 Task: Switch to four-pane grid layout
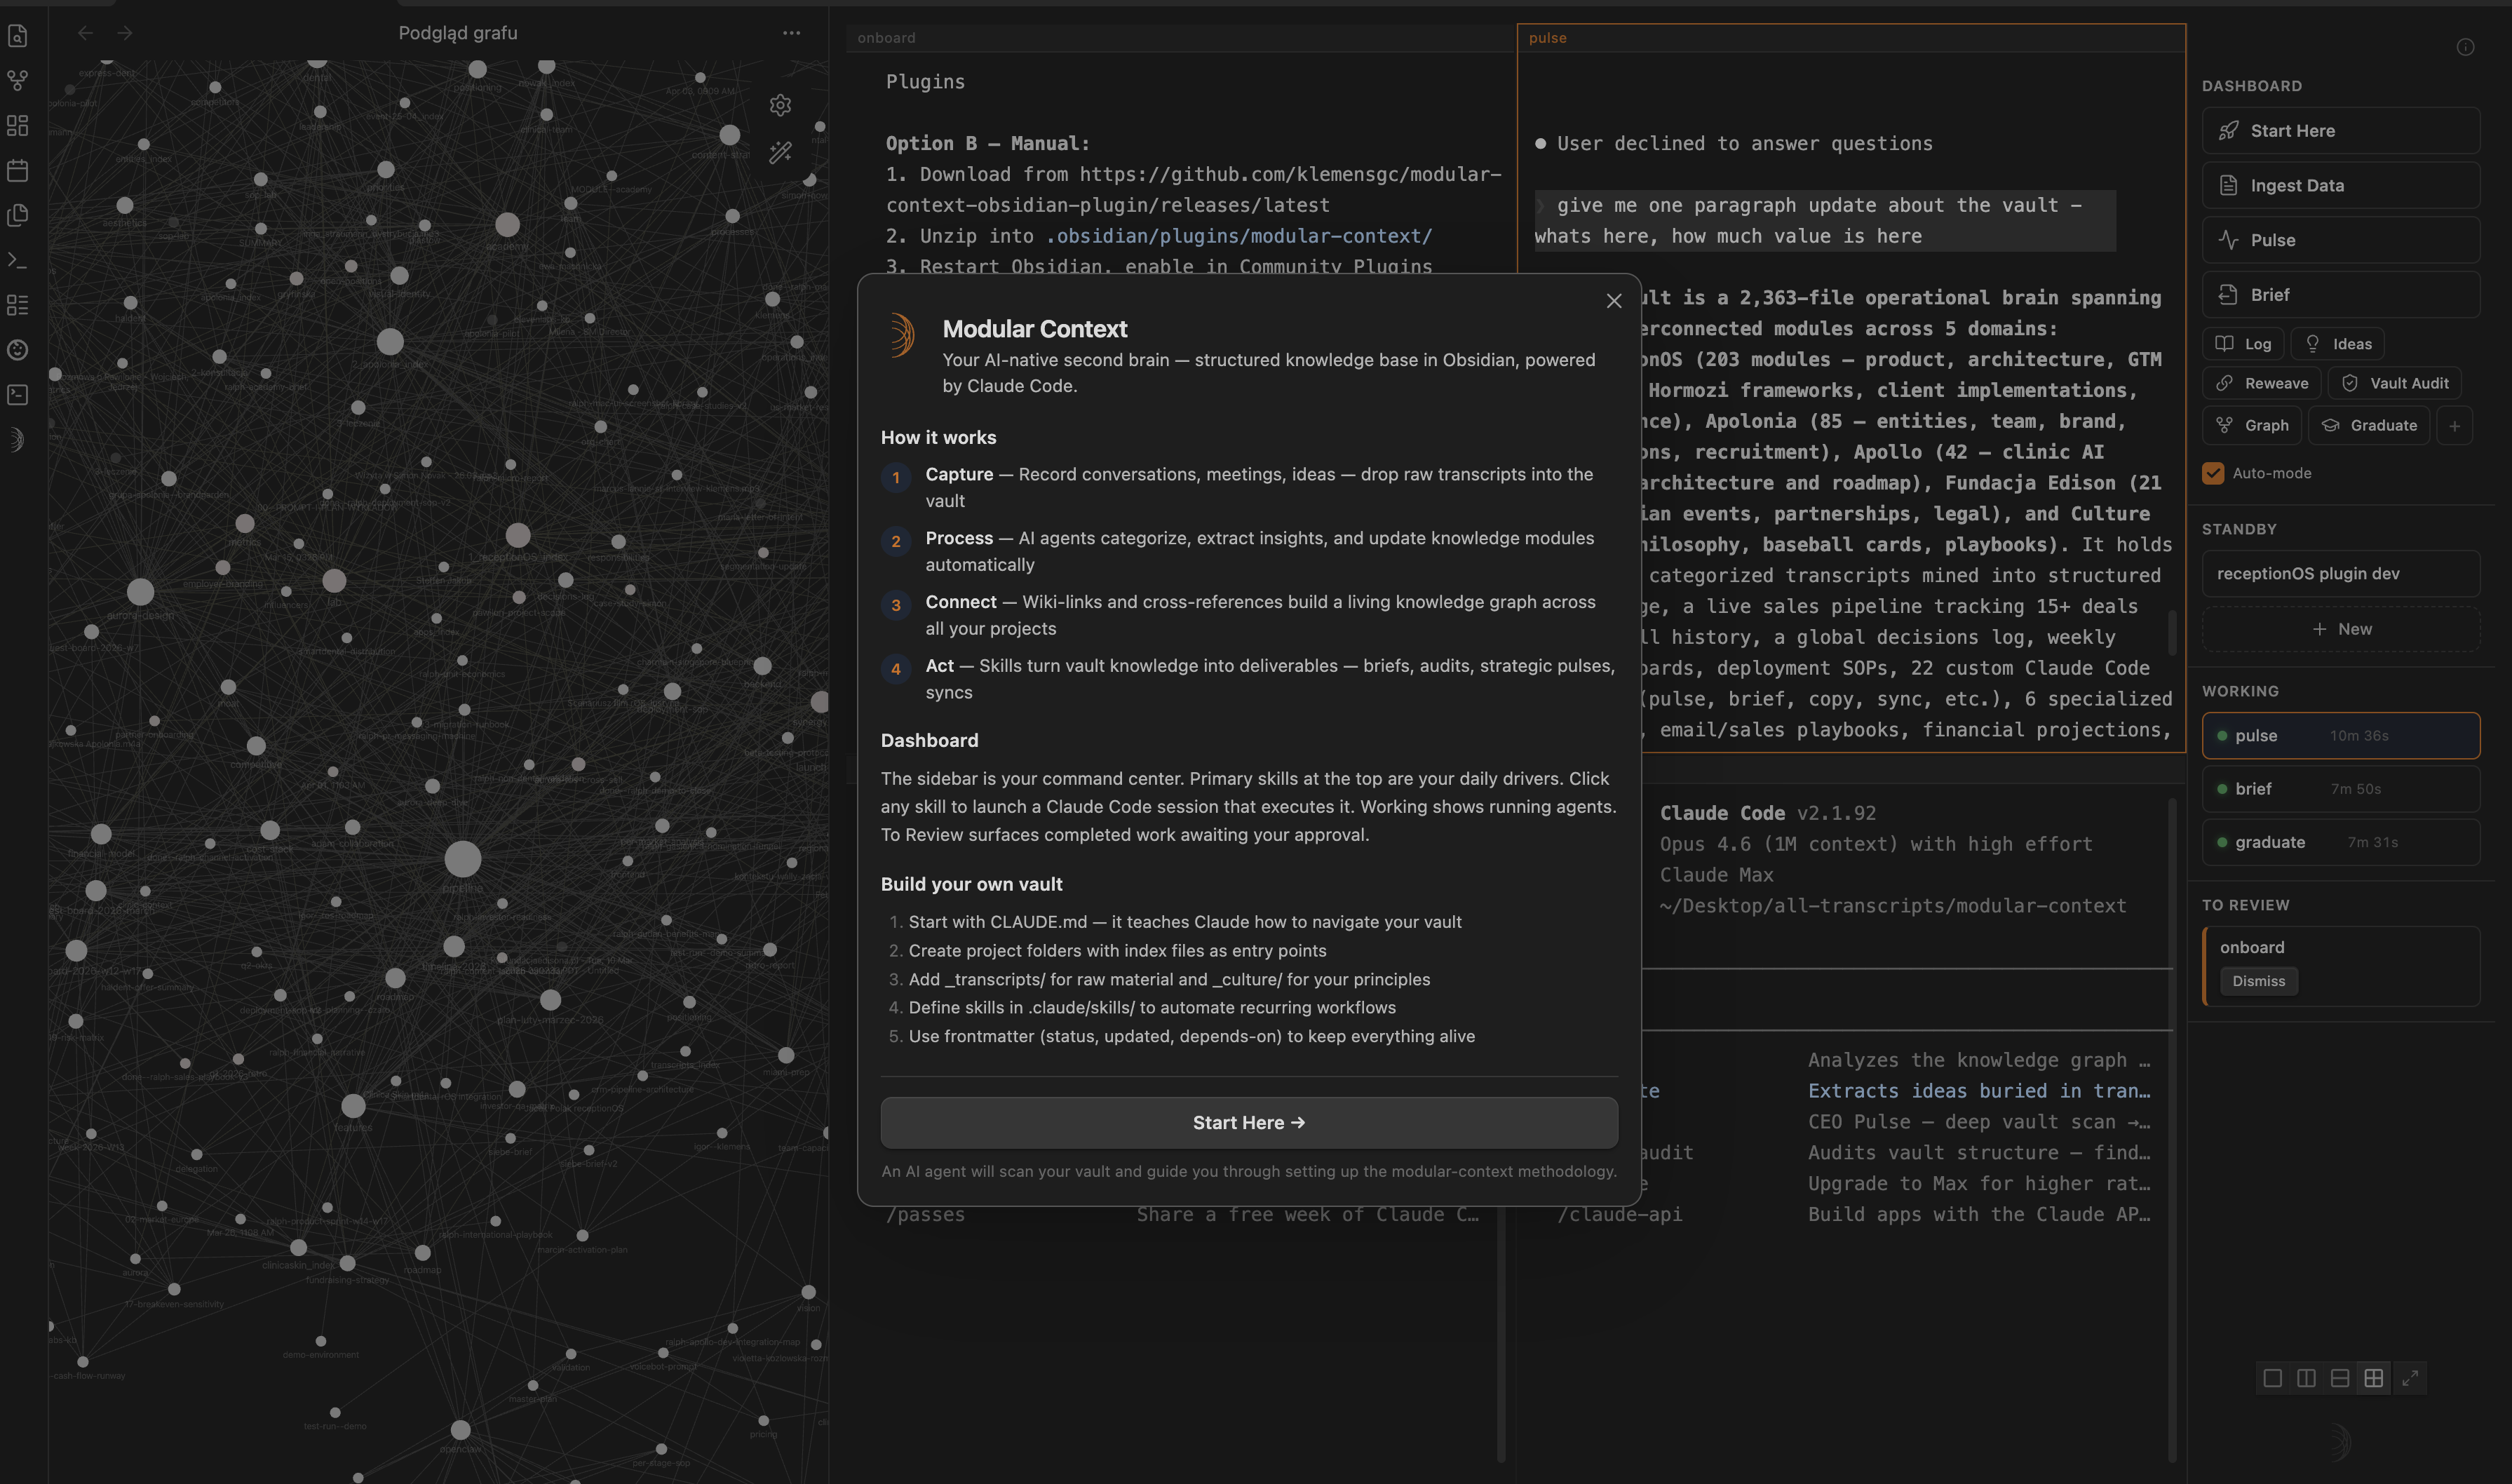tap(2373, 1378)
